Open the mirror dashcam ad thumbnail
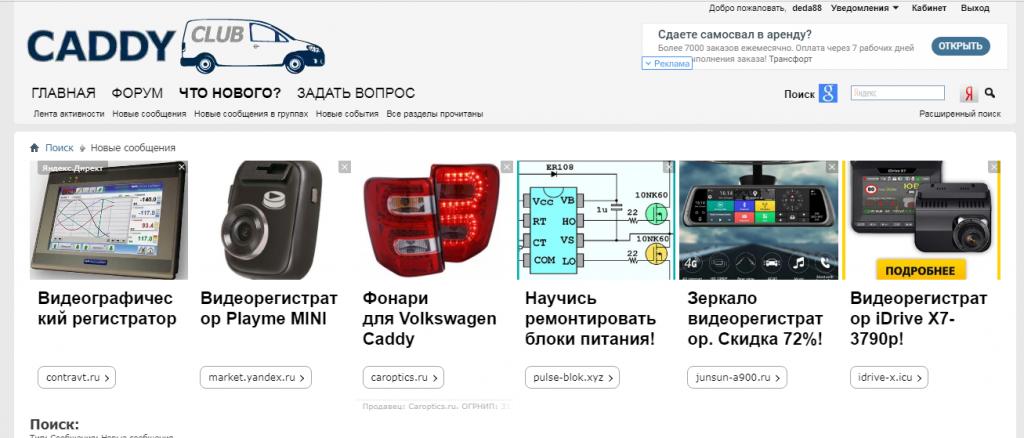This screenshot has width=1024, height=438. point(758,220)
